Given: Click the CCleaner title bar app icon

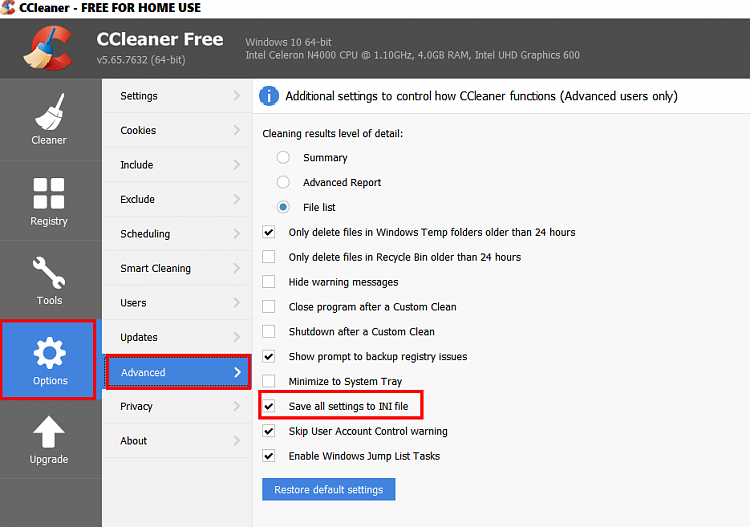Looking at the screenshot, I should [x=8, y=7].
